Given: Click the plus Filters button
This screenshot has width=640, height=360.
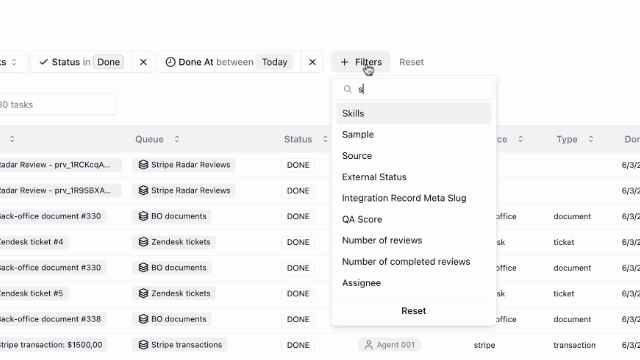Looking at the screenshot, I should [361, 62].
